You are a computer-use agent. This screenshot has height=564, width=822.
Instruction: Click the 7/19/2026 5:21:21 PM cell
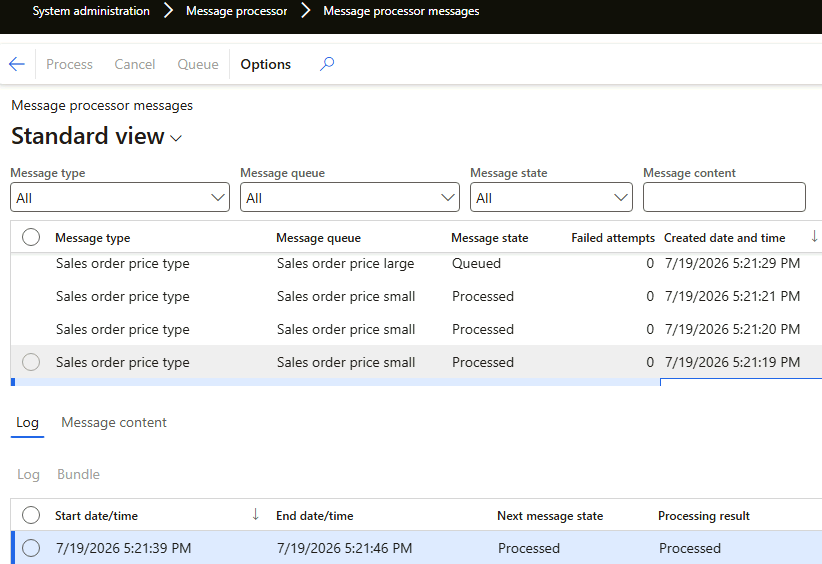[x=732, y=296]
